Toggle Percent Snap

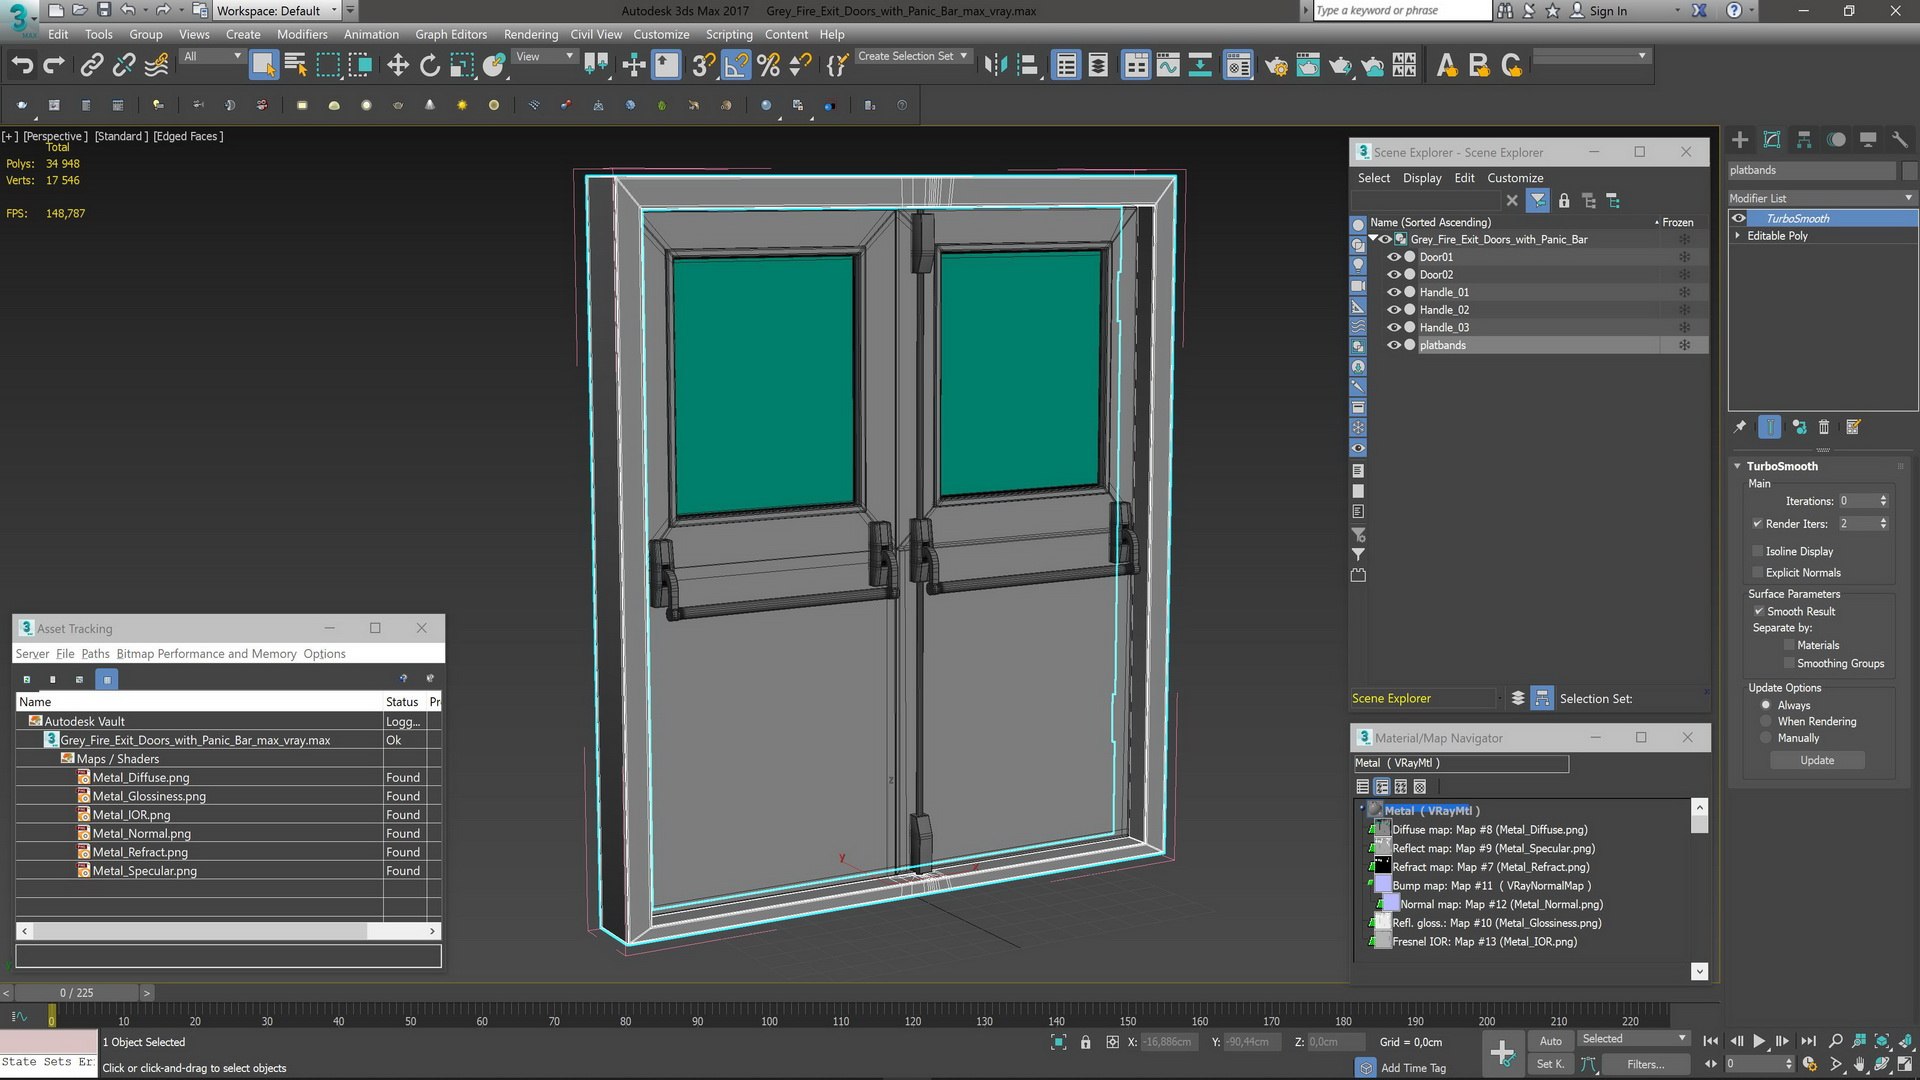(x=768, y=66)
